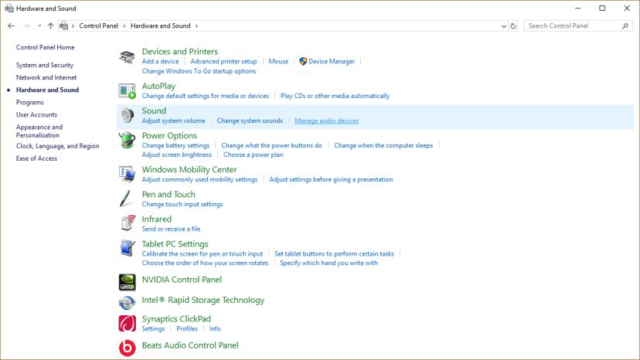Click Change when the computer sleeps
The height and width of the screenshot is (360, 640).
[x=383, y=145]
